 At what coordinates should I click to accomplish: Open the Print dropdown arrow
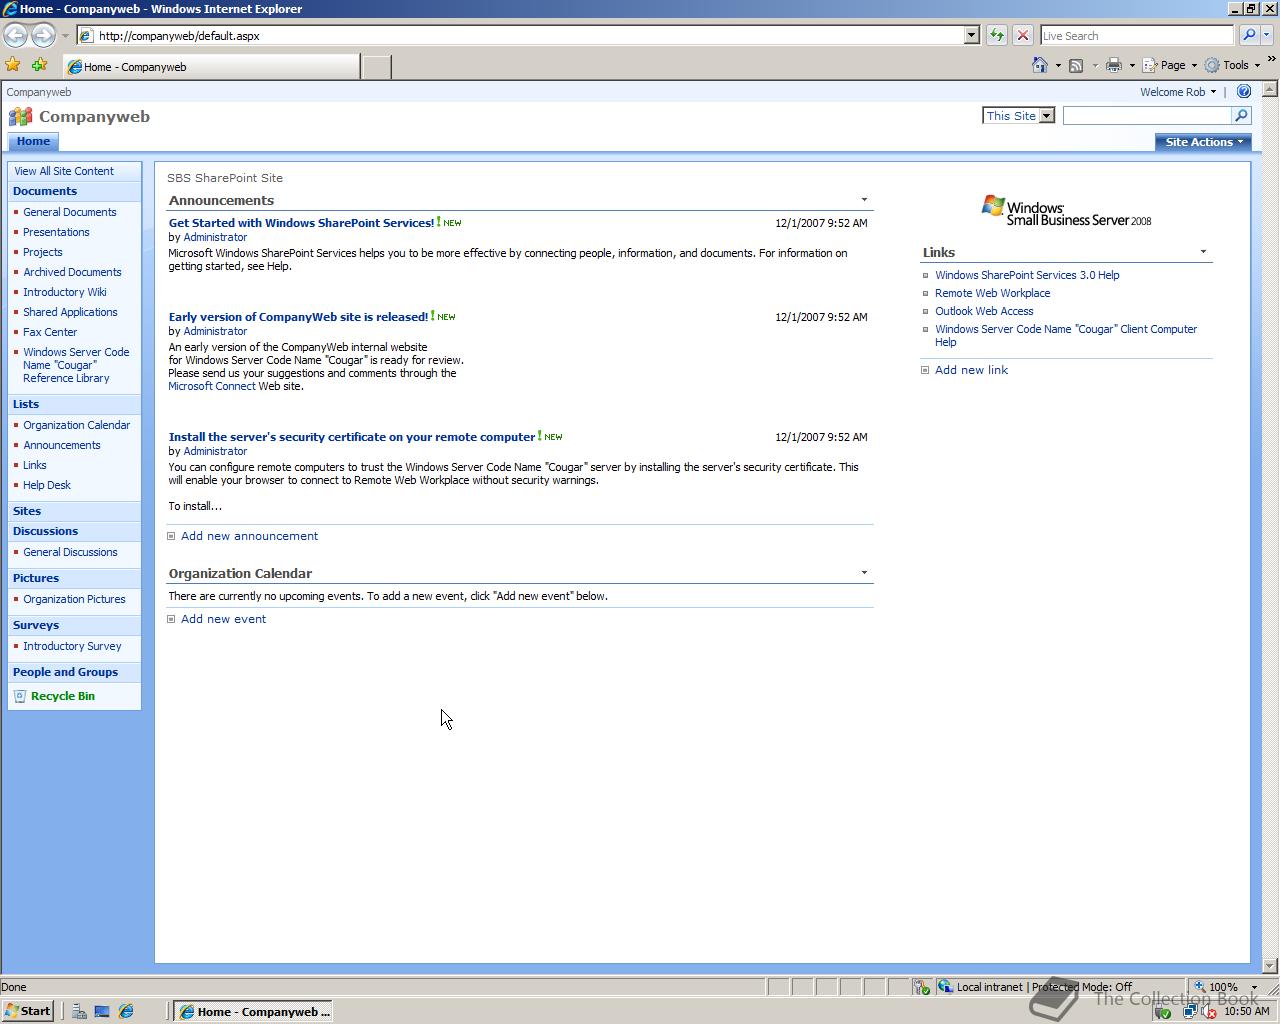coord(1131,66)
